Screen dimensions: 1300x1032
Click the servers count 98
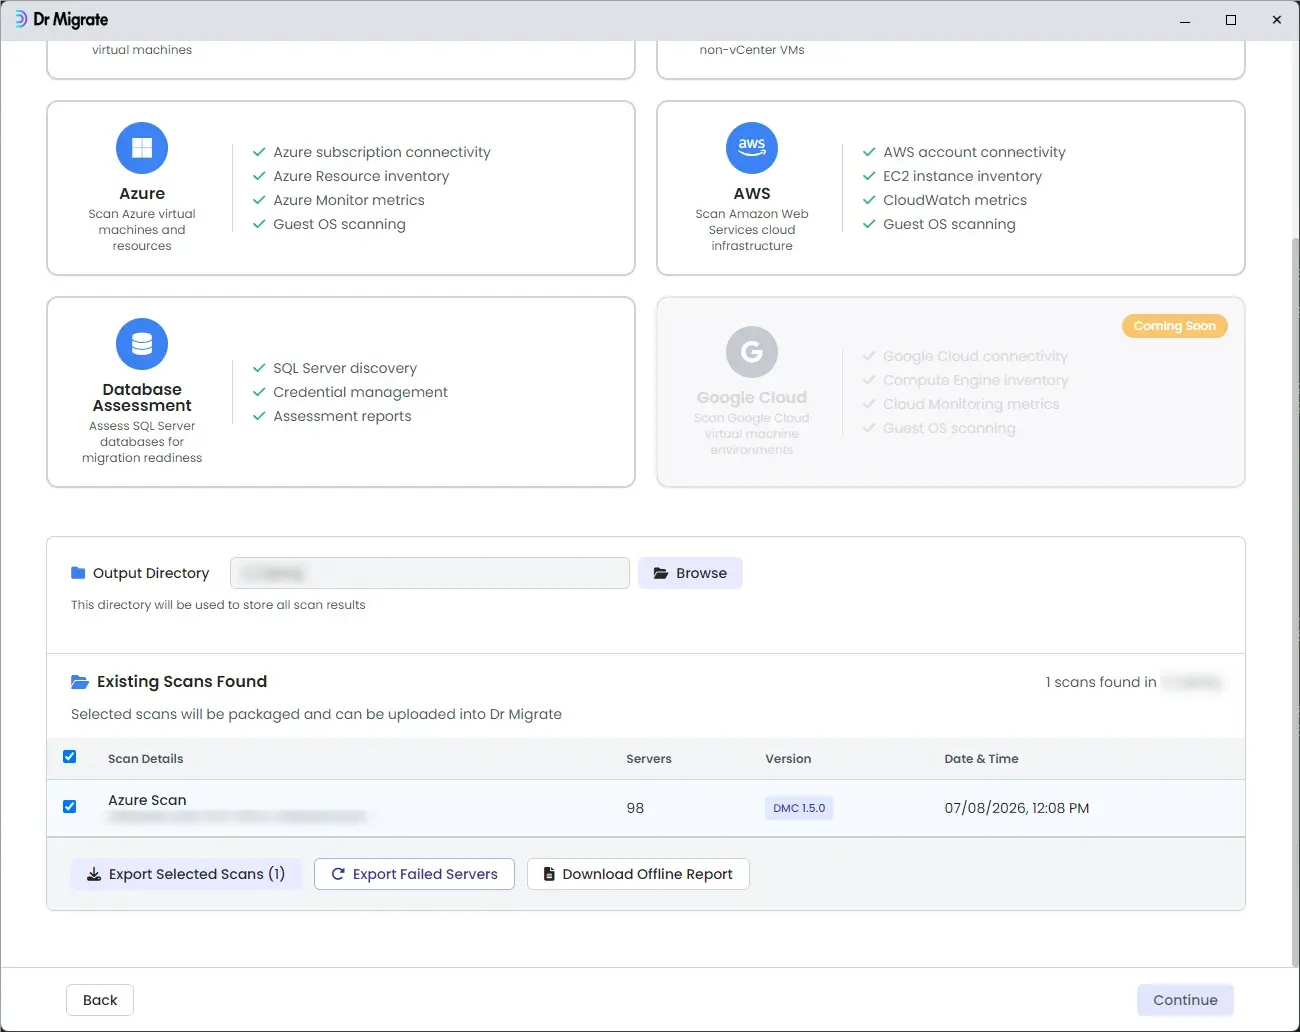[635, 808]
